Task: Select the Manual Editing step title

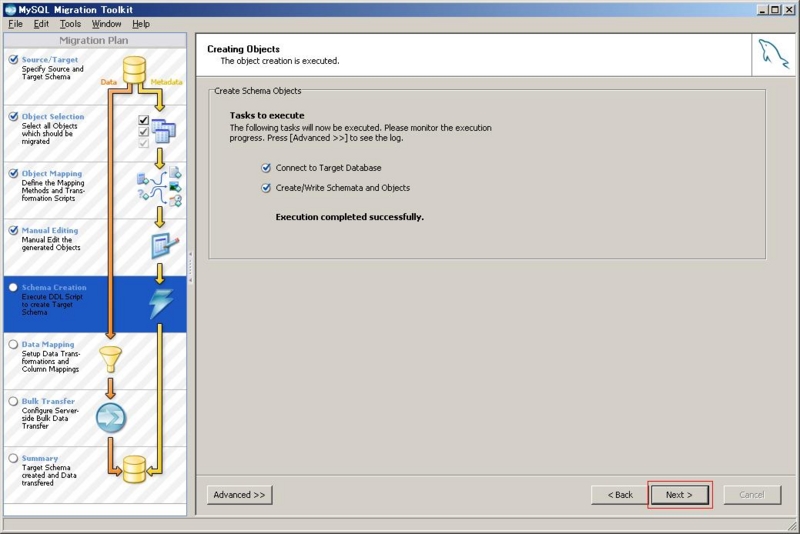Action: [49, 231]
